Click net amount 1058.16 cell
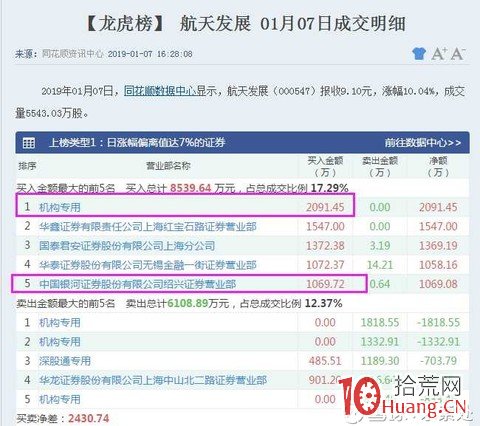This screenshot has width=480, height=426. coord(438,265)
